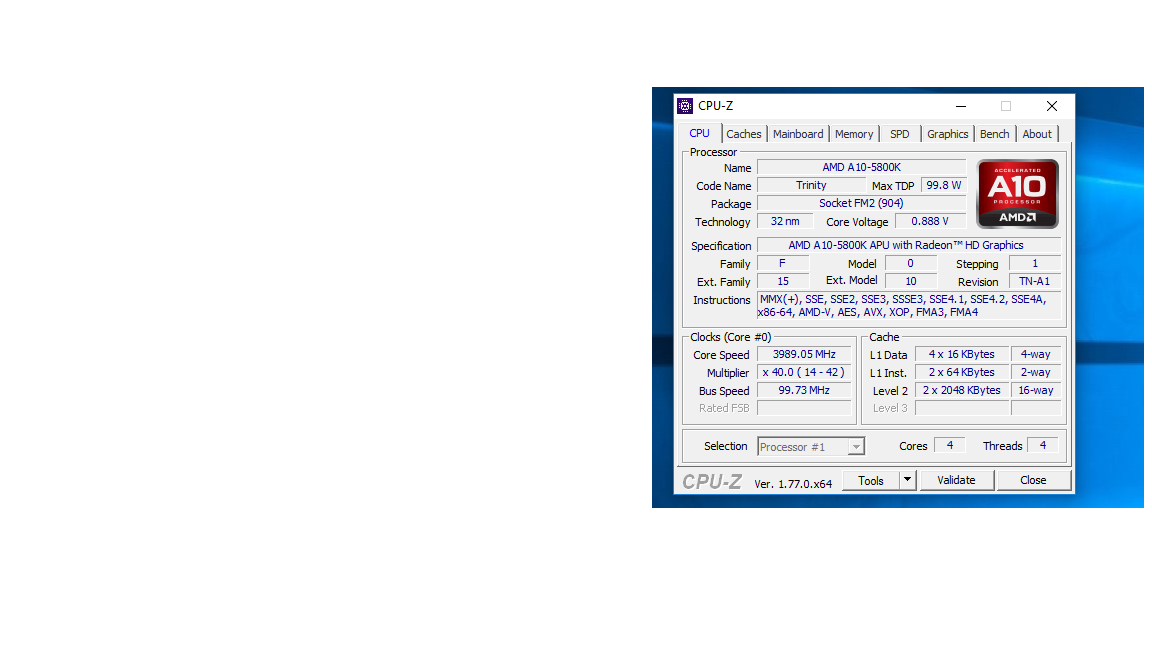
Task: Click the Family value F
Action: pos(783,264)
